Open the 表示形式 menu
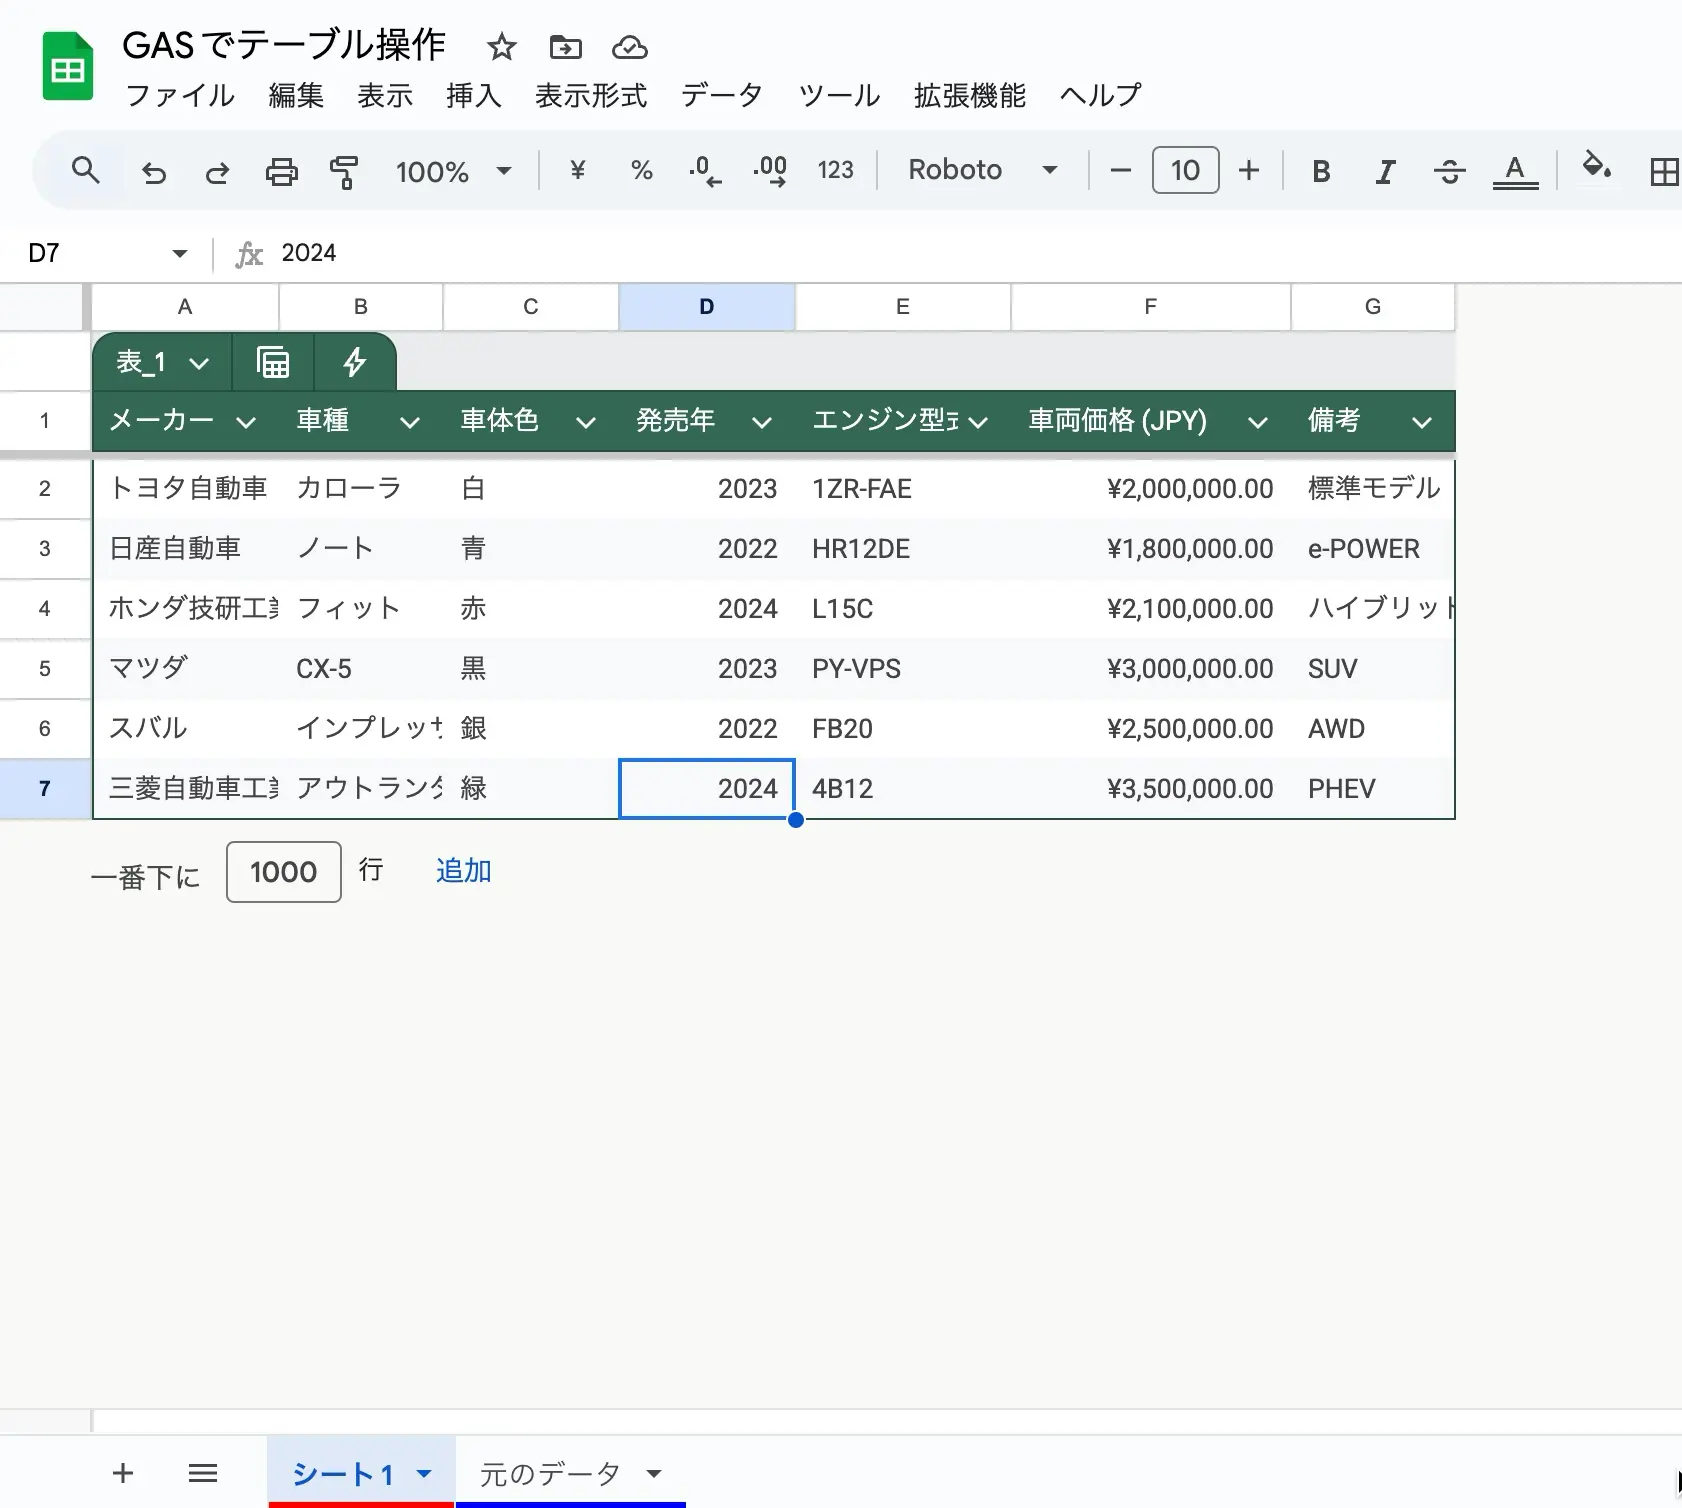The image size is (1682, 1508). 591,95
